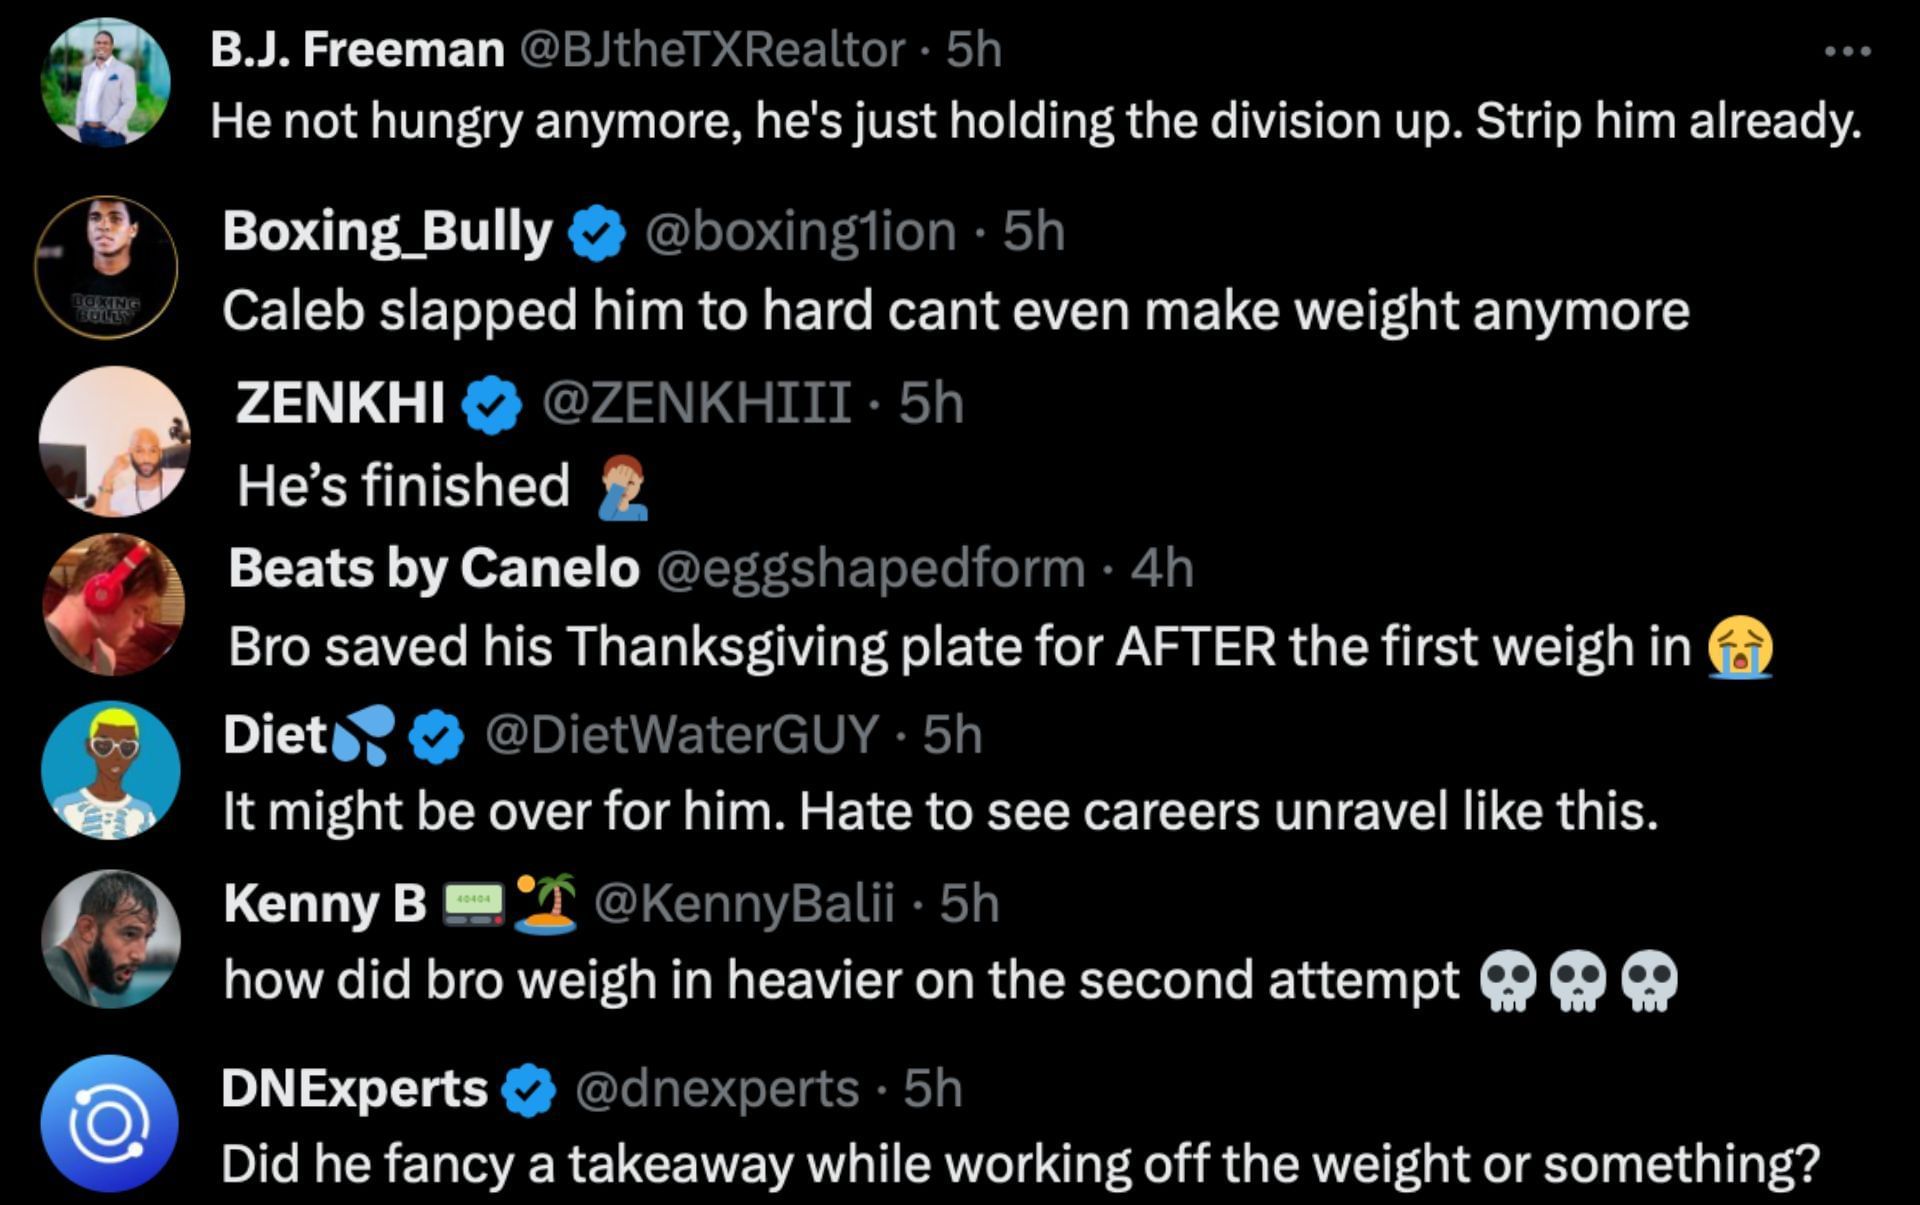Click the DNExperts blue logo avatar

[109, 1123]
